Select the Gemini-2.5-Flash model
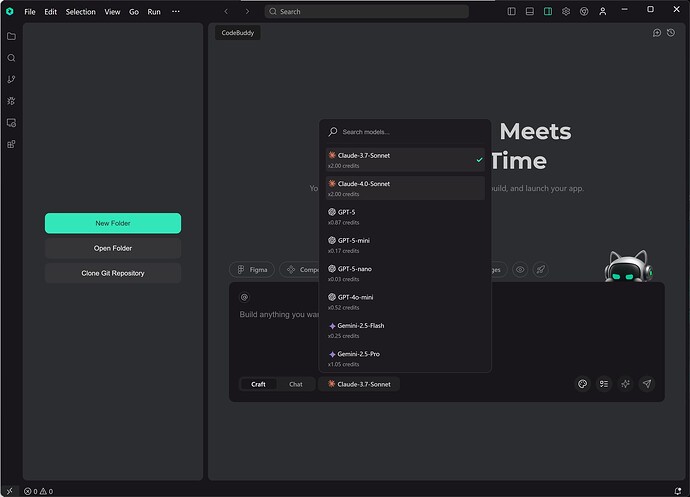This screenshot has width=690, height=497. pos(405,330)
